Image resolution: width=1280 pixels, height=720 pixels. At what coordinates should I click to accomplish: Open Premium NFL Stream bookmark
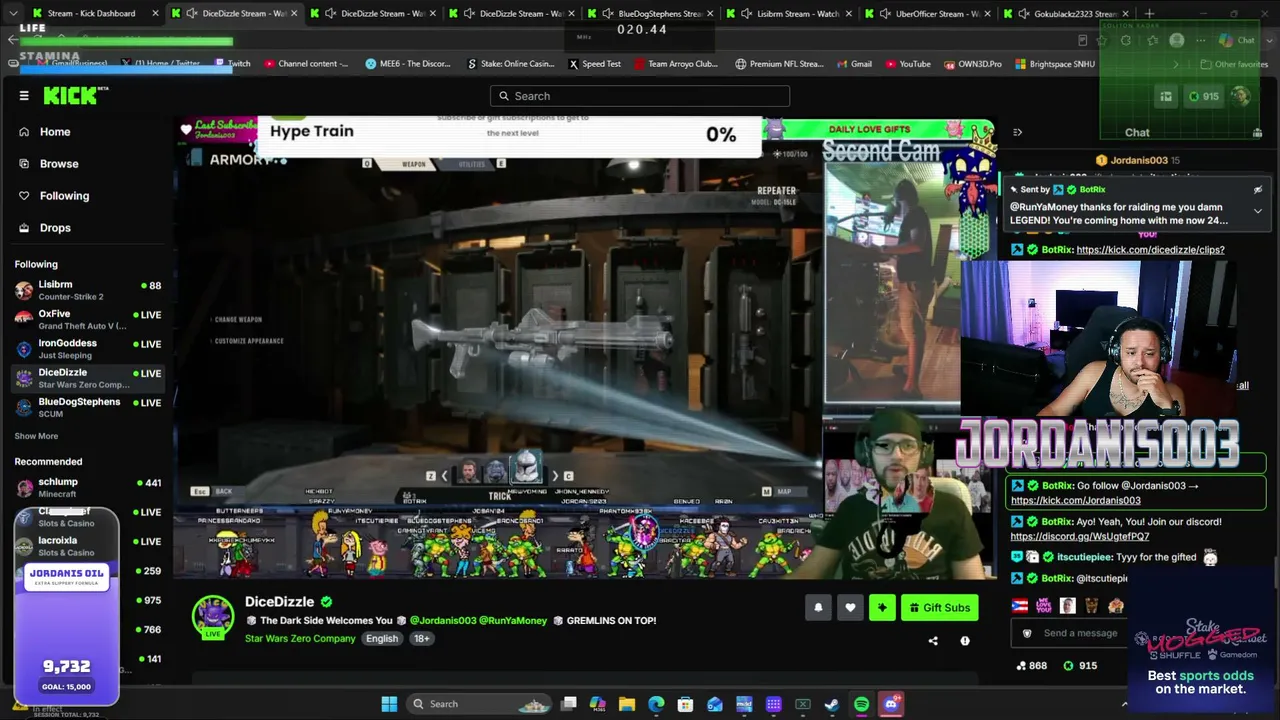pos(780,64)
